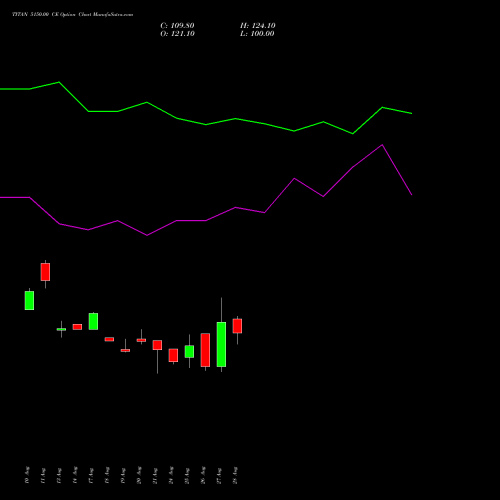
Task: Click the large green candlestick for 27 Aug
Action: [221, 344]
